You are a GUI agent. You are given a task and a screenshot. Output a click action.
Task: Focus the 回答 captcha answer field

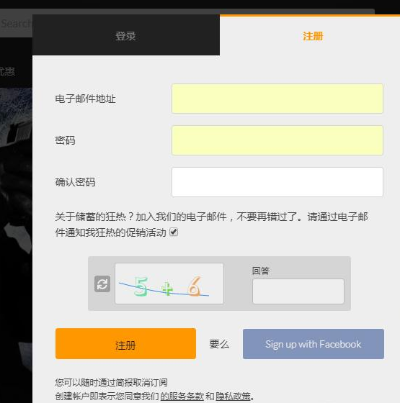click(298, 291)
